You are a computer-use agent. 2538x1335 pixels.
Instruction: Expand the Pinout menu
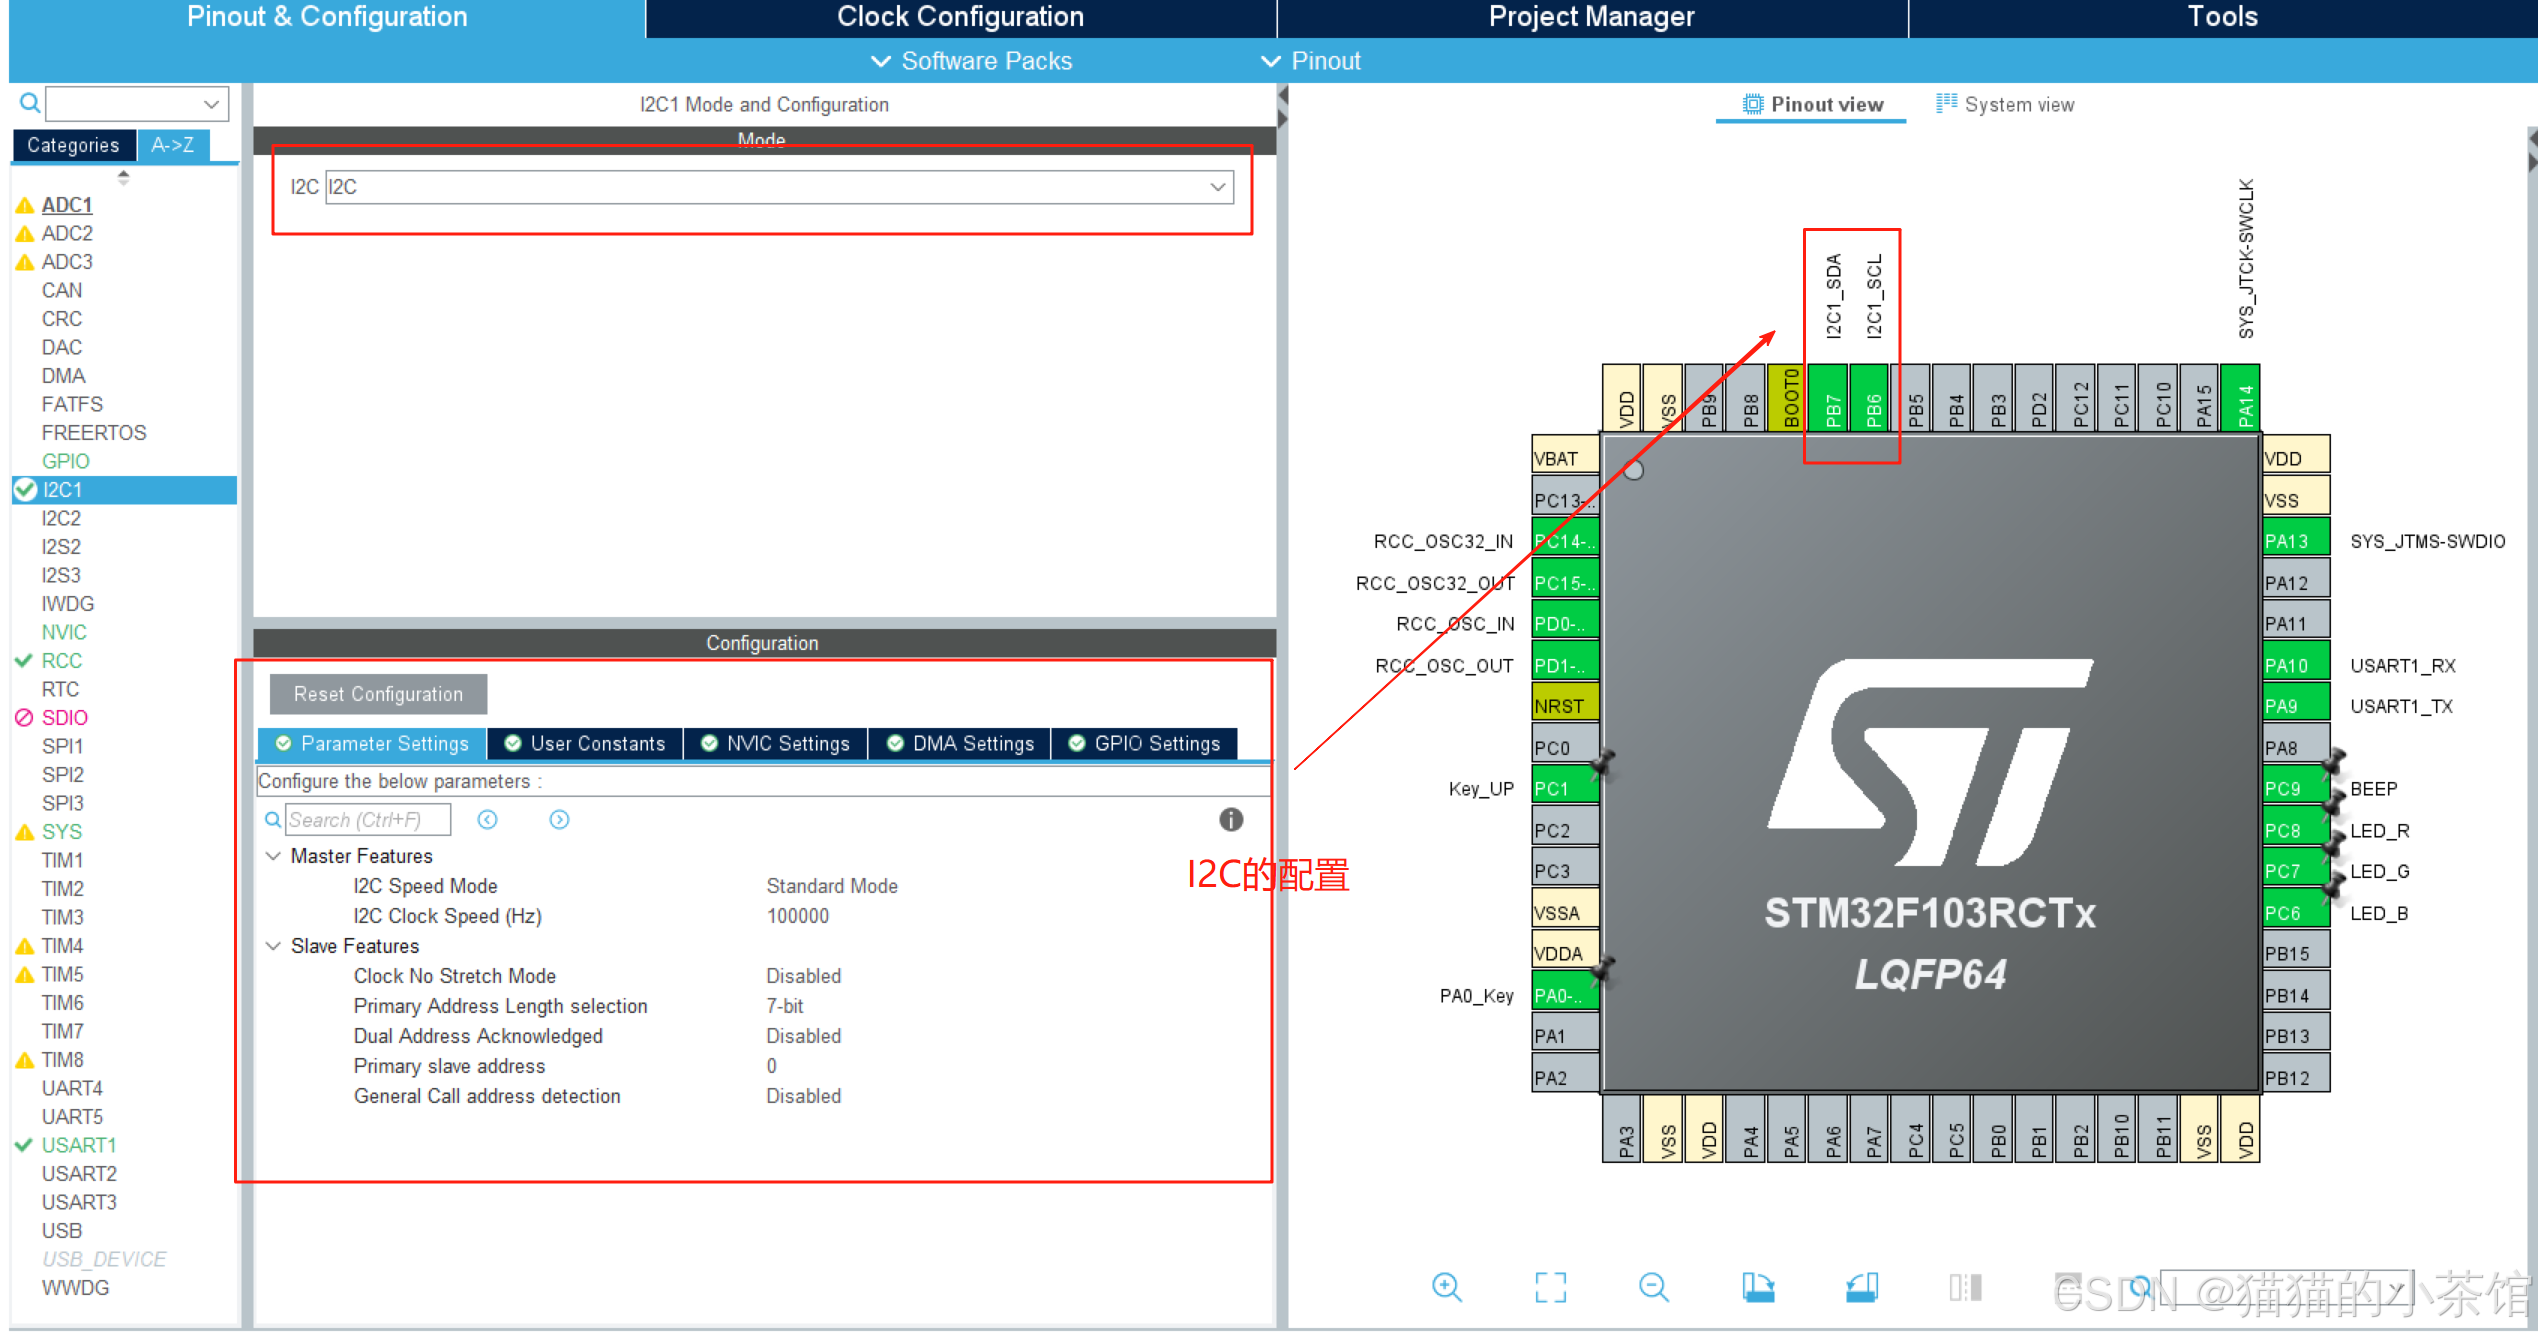click(1311, 61)
